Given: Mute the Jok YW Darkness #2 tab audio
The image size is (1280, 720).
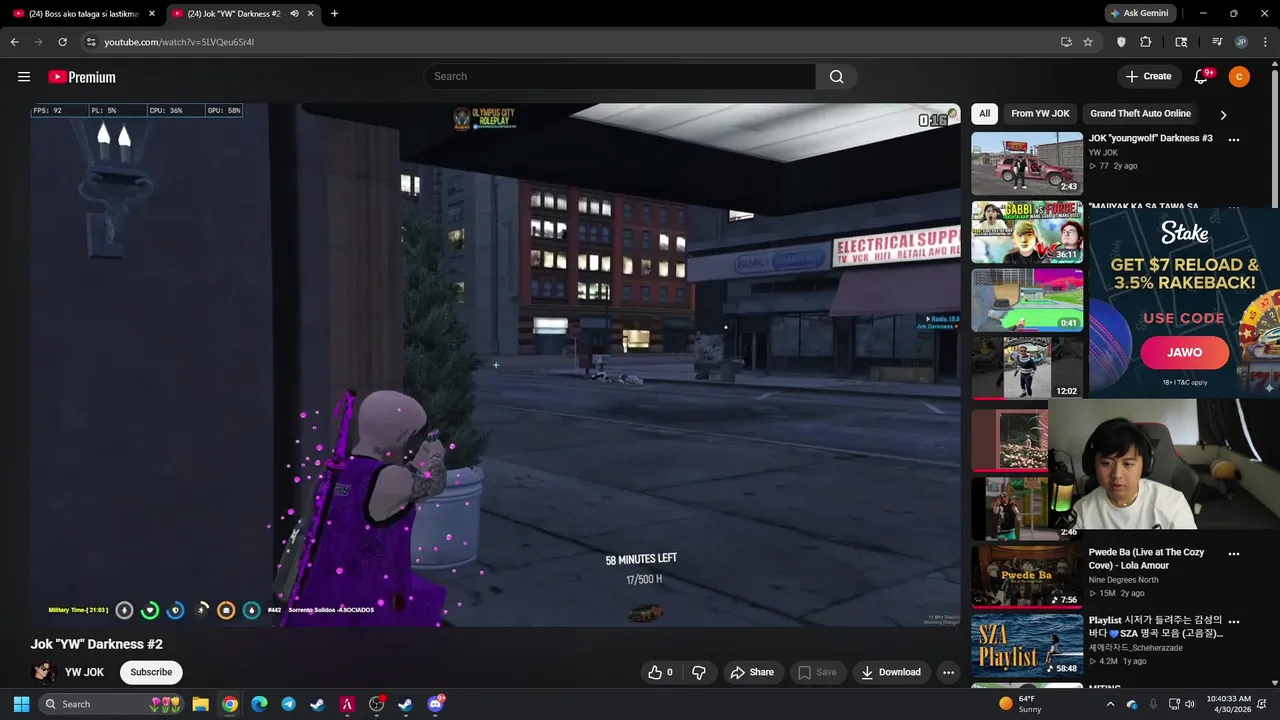Looking at the screenshot, I should click(295, 14).
